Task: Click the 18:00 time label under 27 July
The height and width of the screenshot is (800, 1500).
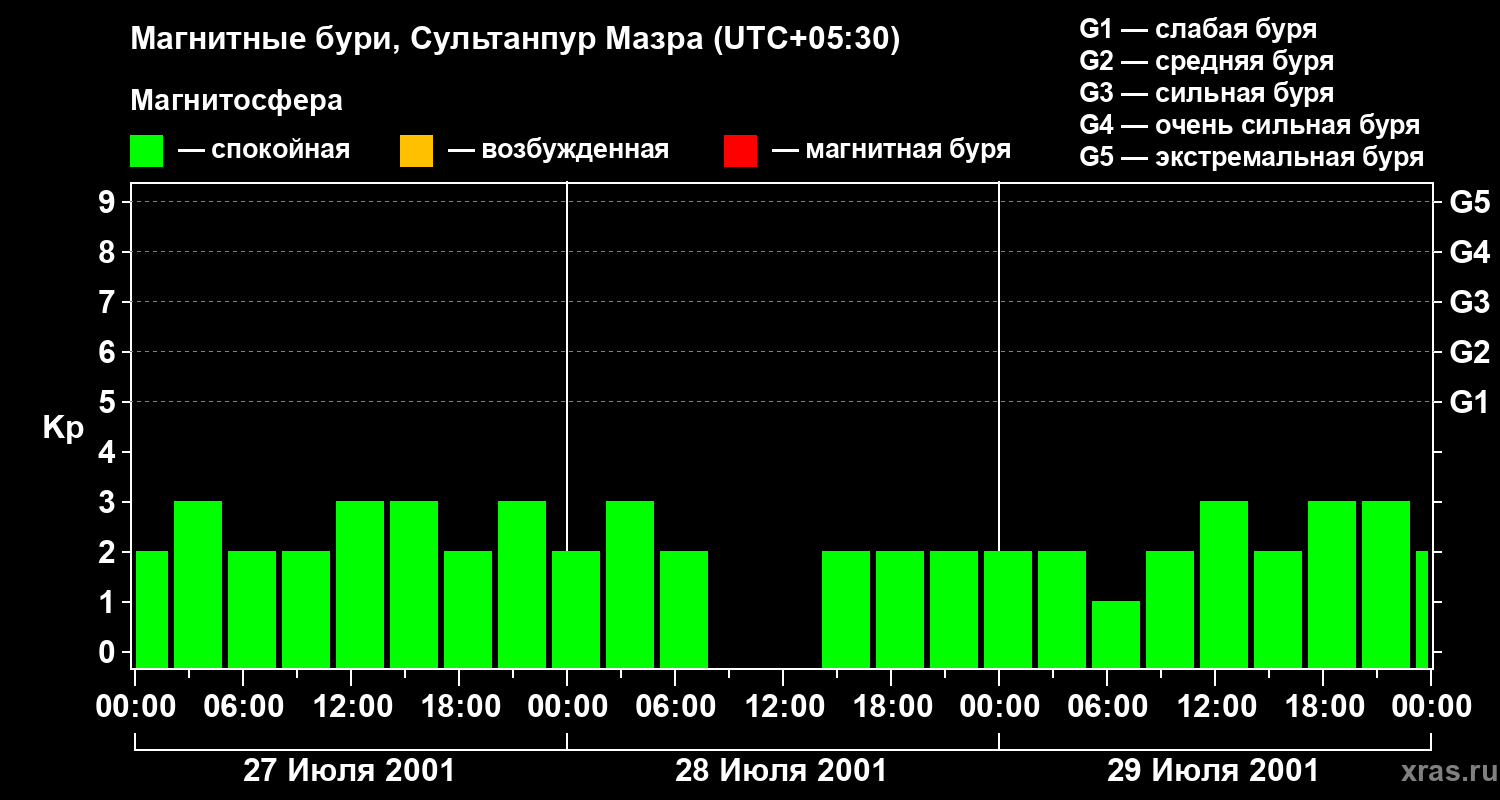Action: (459, 707)
